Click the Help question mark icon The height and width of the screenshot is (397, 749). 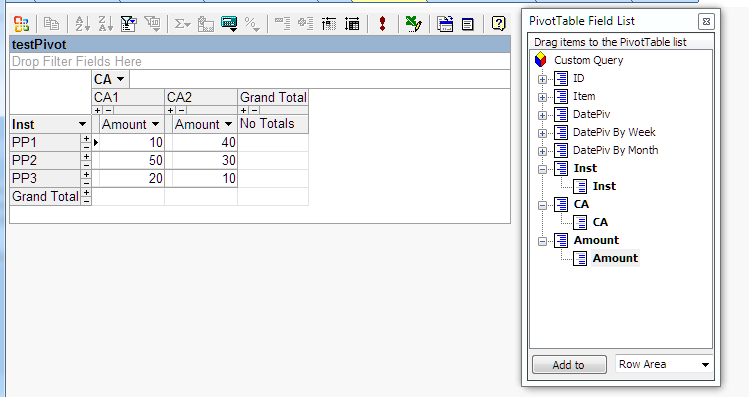point(498,23)
